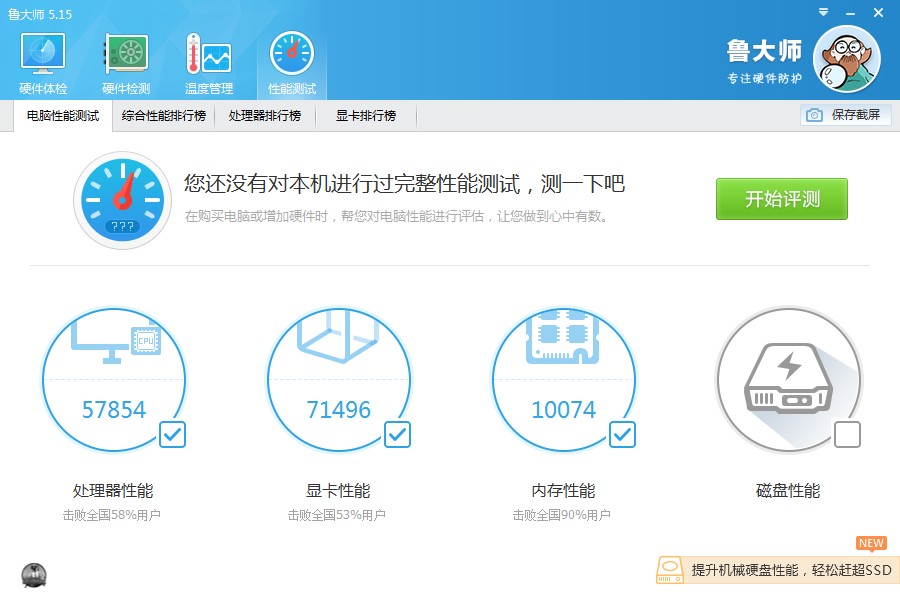Viewport: 900px width, 600px height.
Task: Open 温度管理 temperature management icon
Action: [x=209, y=63]
